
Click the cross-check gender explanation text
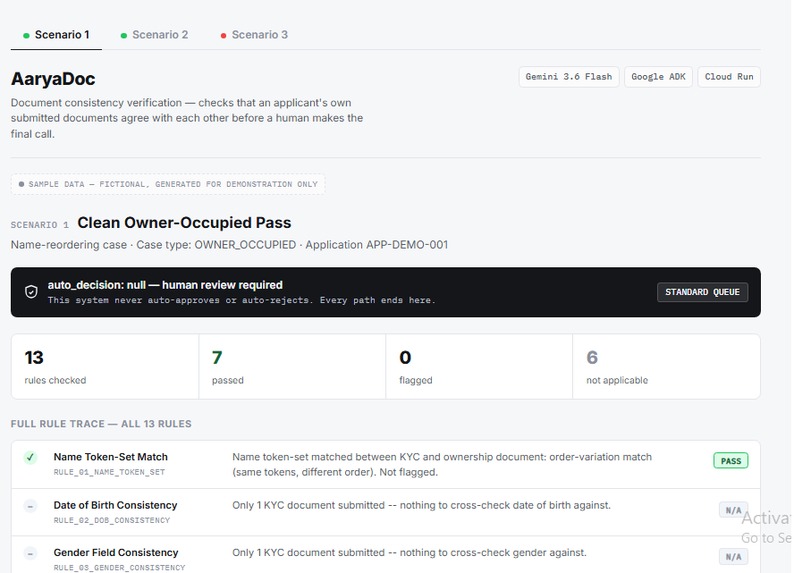[409, 553]
